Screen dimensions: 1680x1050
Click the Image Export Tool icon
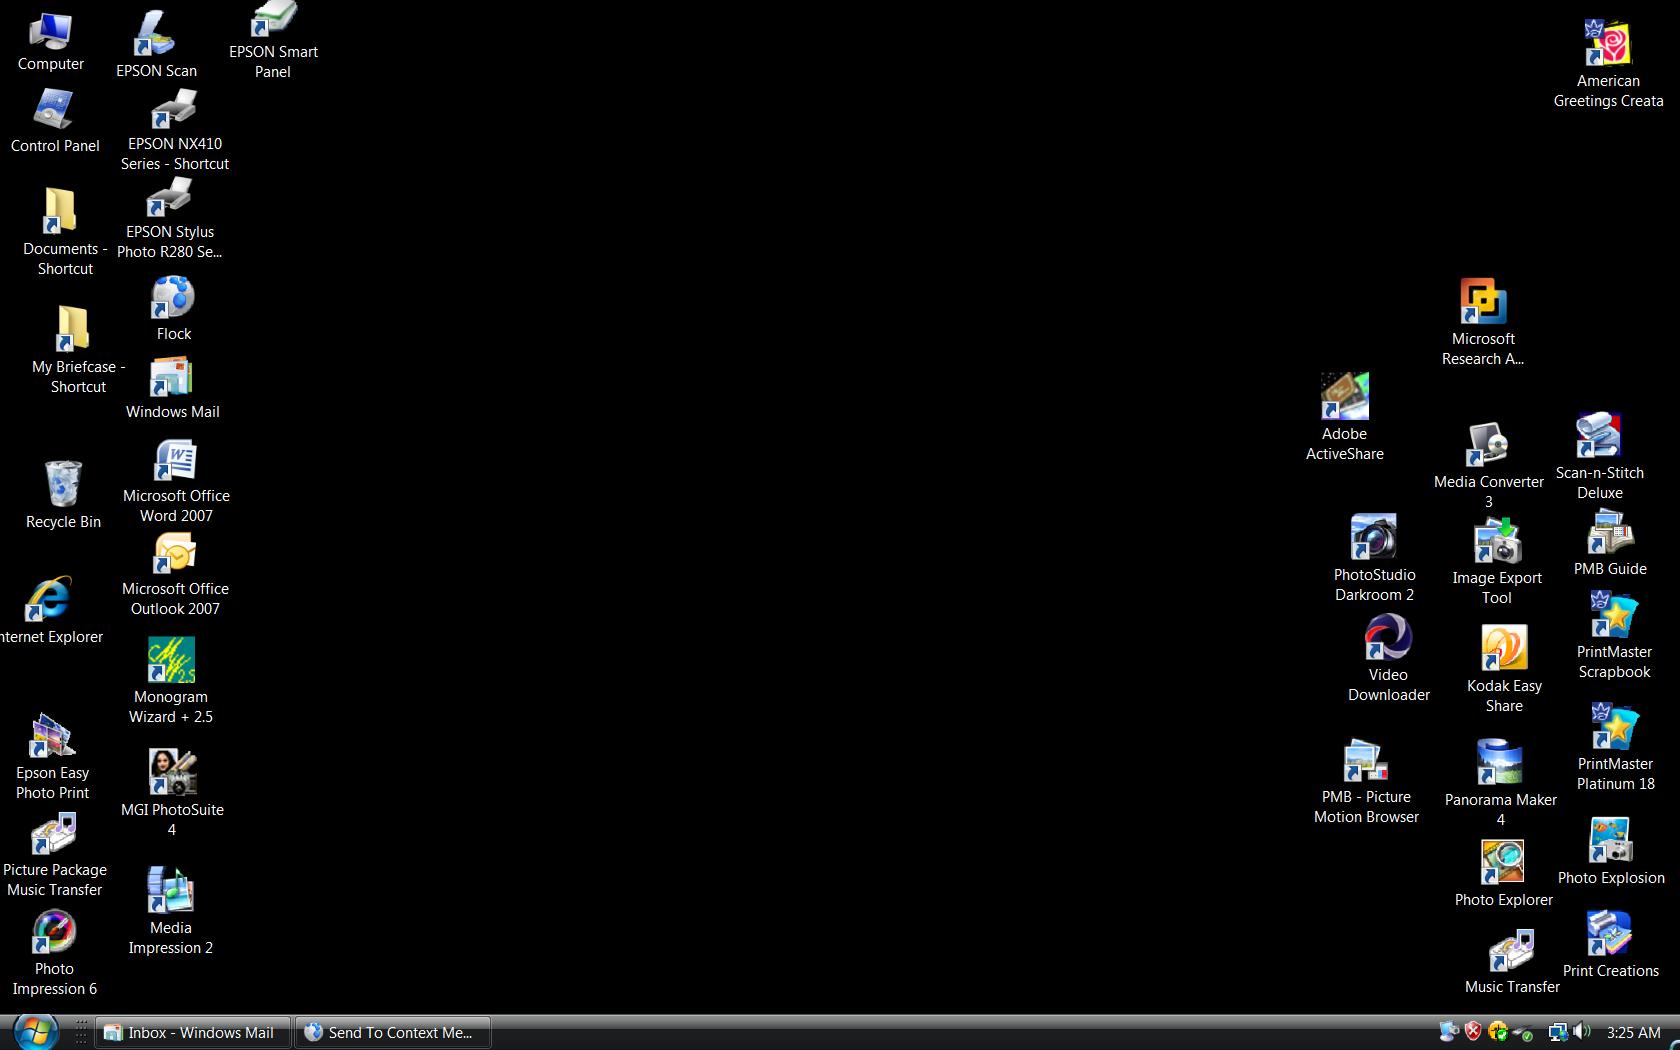point(1497,541)
